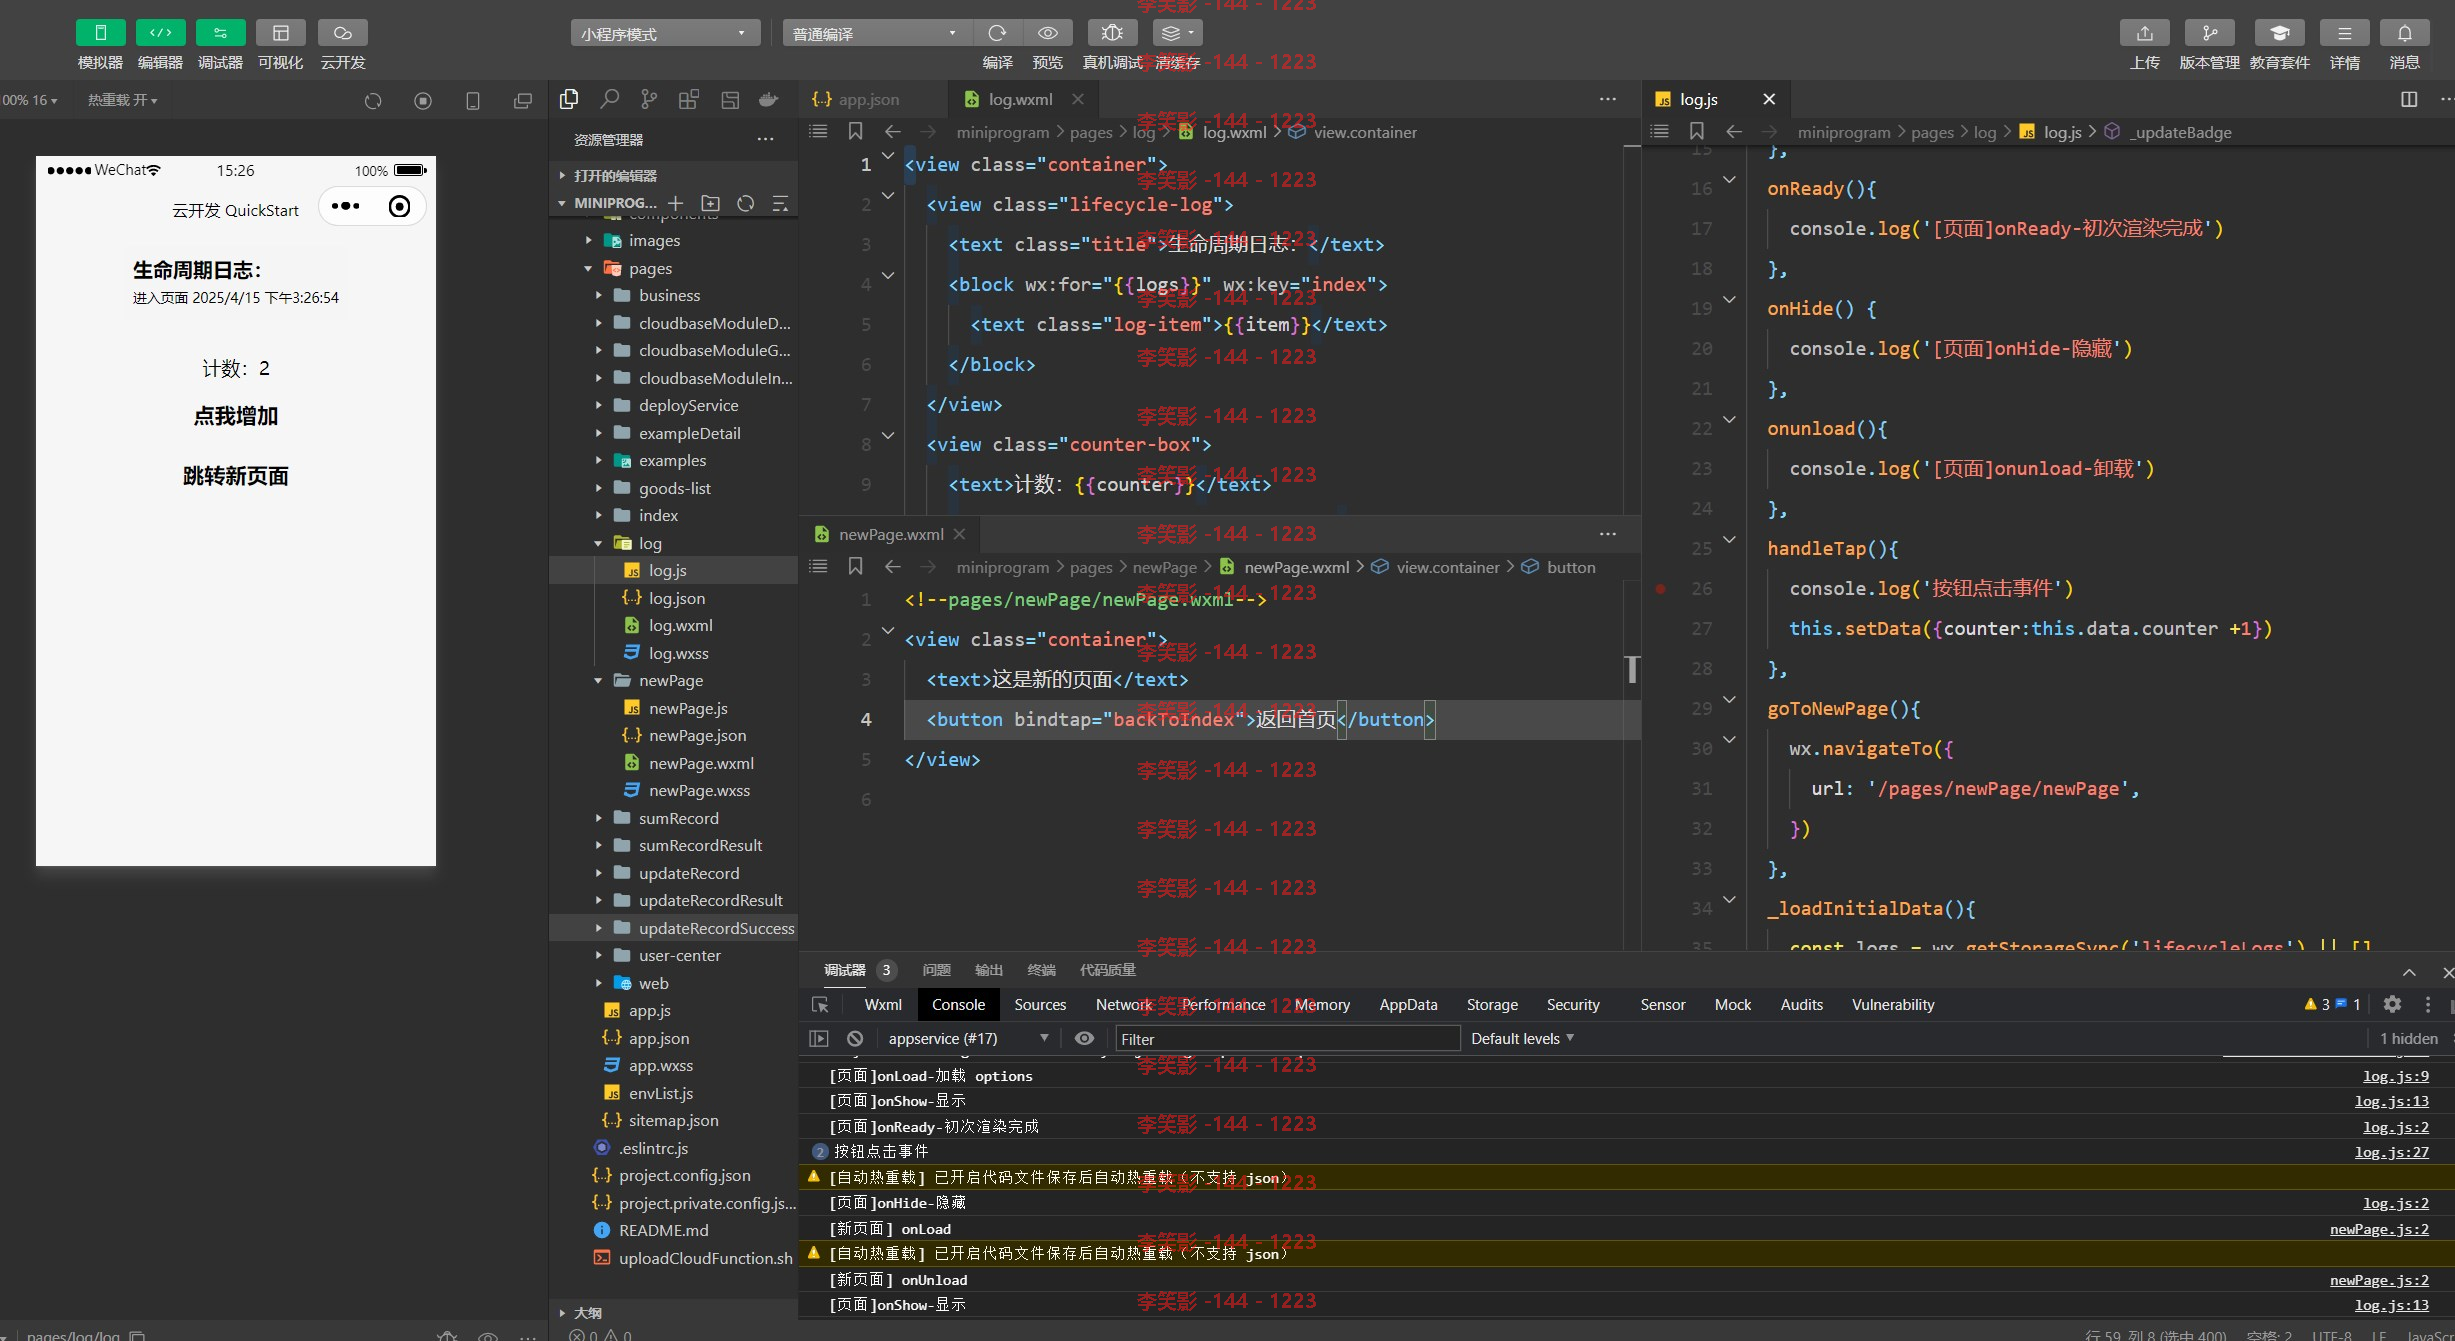Toggle console live expression eye
The height and width of the screenshot is (1341, 2455).
pos(1084,1039)
